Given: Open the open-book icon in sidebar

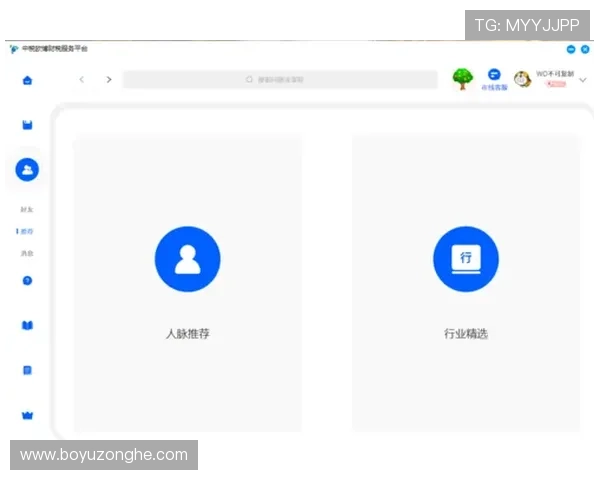Looking at the screenshot, I should (x=27, y=325).
